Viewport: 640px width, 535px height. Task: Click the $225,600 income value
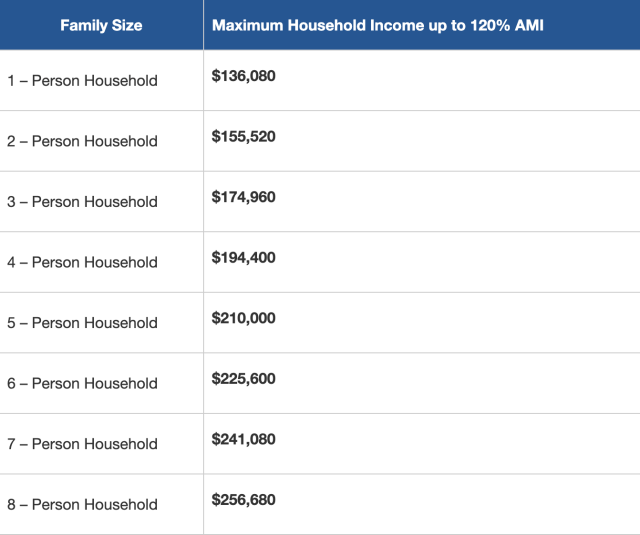[x=243, y=378]
